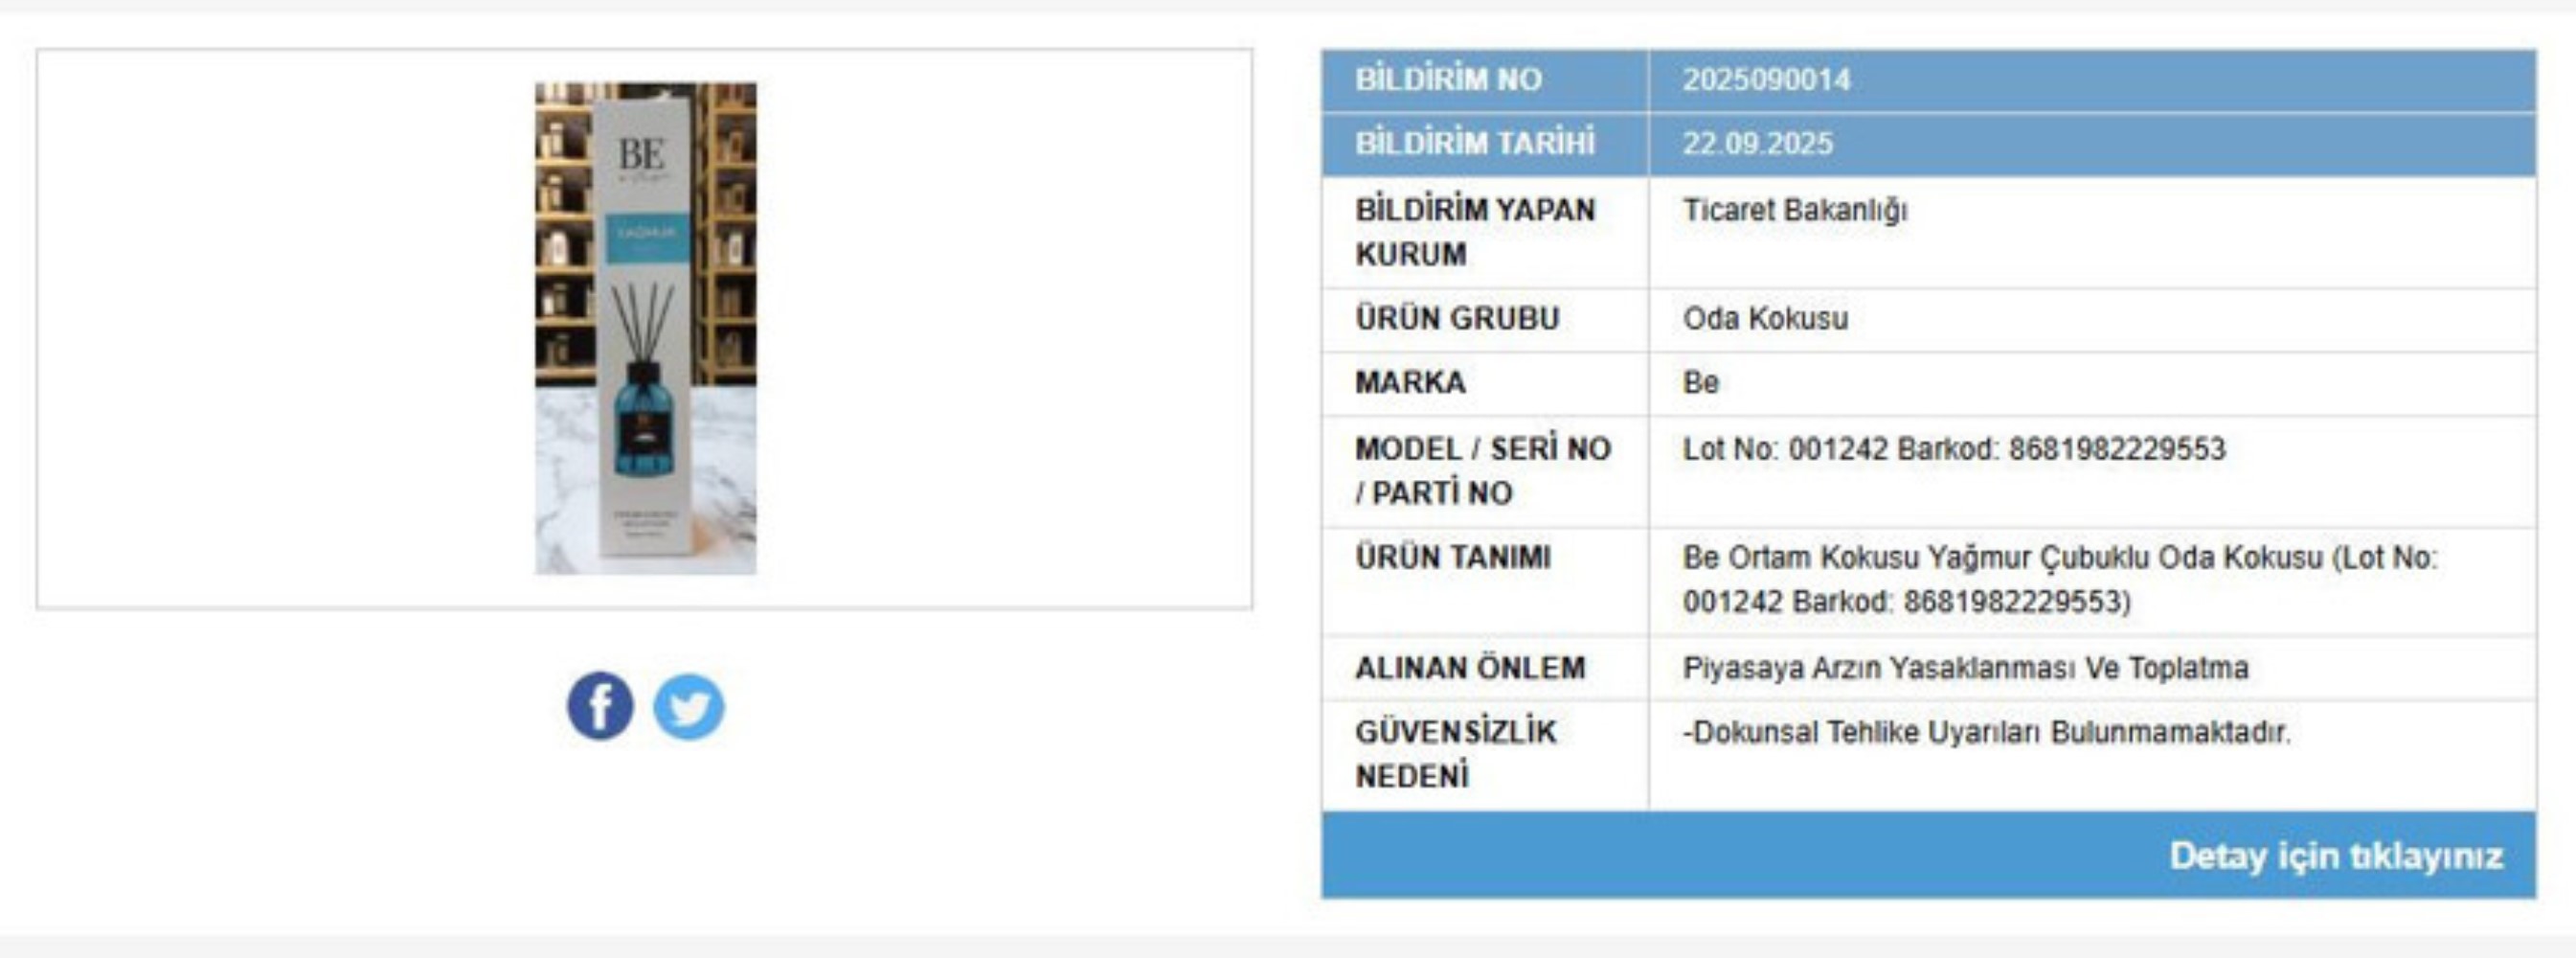Click the 'BİLDİRİM NO' header label

click(x=1448, y=80)
